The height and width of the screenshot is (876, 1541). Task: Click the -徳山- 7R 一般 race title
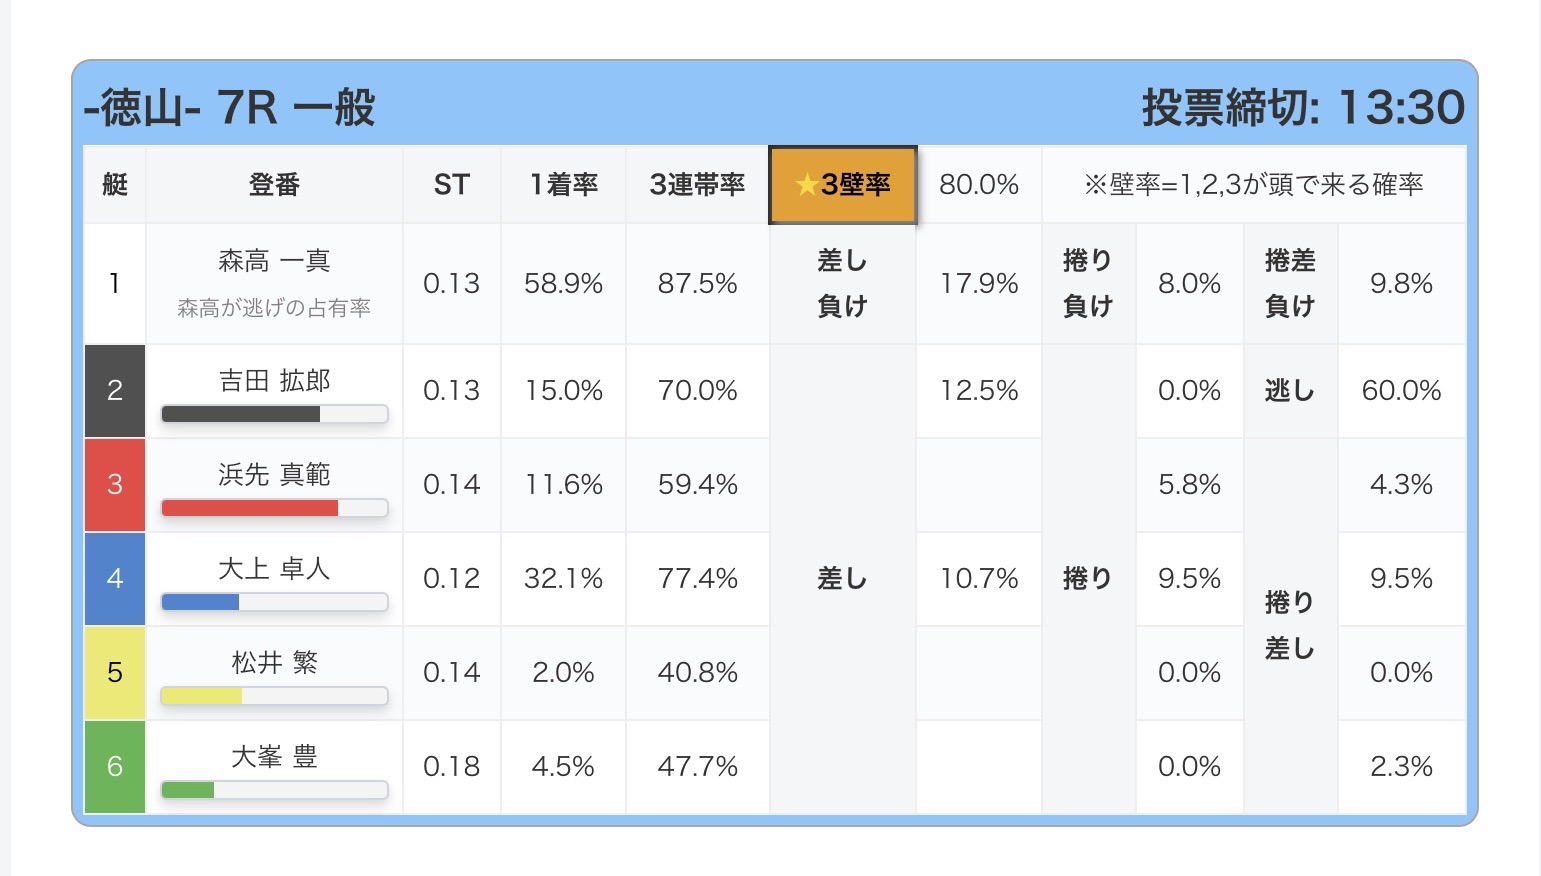point(230,108)
